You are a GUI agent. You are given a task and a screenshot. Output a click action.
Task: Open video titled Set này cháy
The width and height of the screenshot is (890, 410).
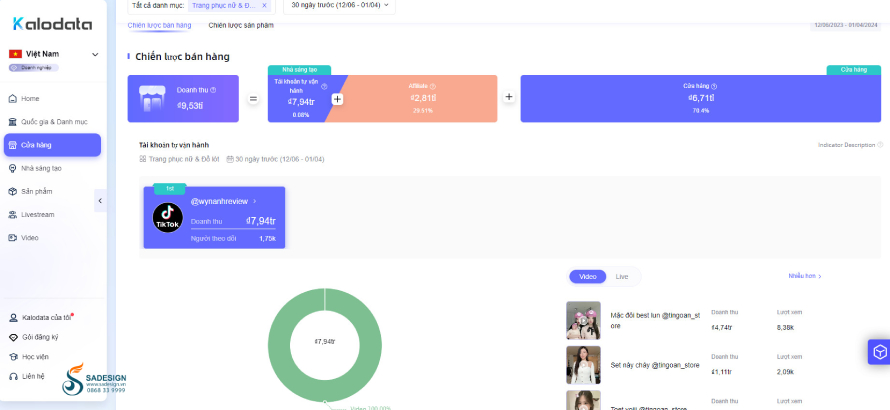click(655, 365)
